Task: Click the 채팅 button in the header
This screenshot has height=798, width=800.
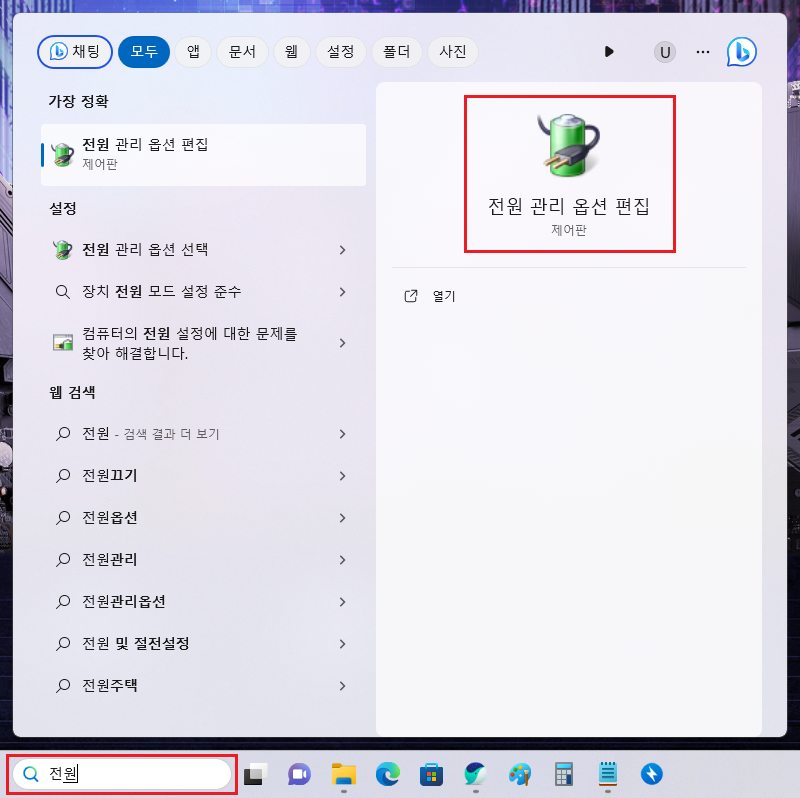Action: (x=74, y=52)
